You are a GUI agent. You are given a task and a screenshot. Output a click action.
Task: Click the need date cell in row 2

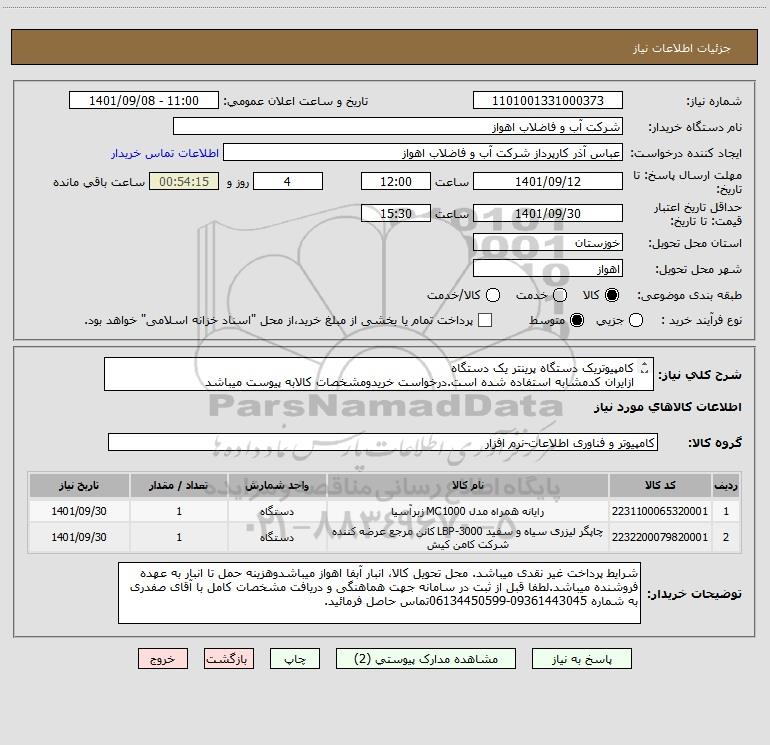(x=79, y=537)
